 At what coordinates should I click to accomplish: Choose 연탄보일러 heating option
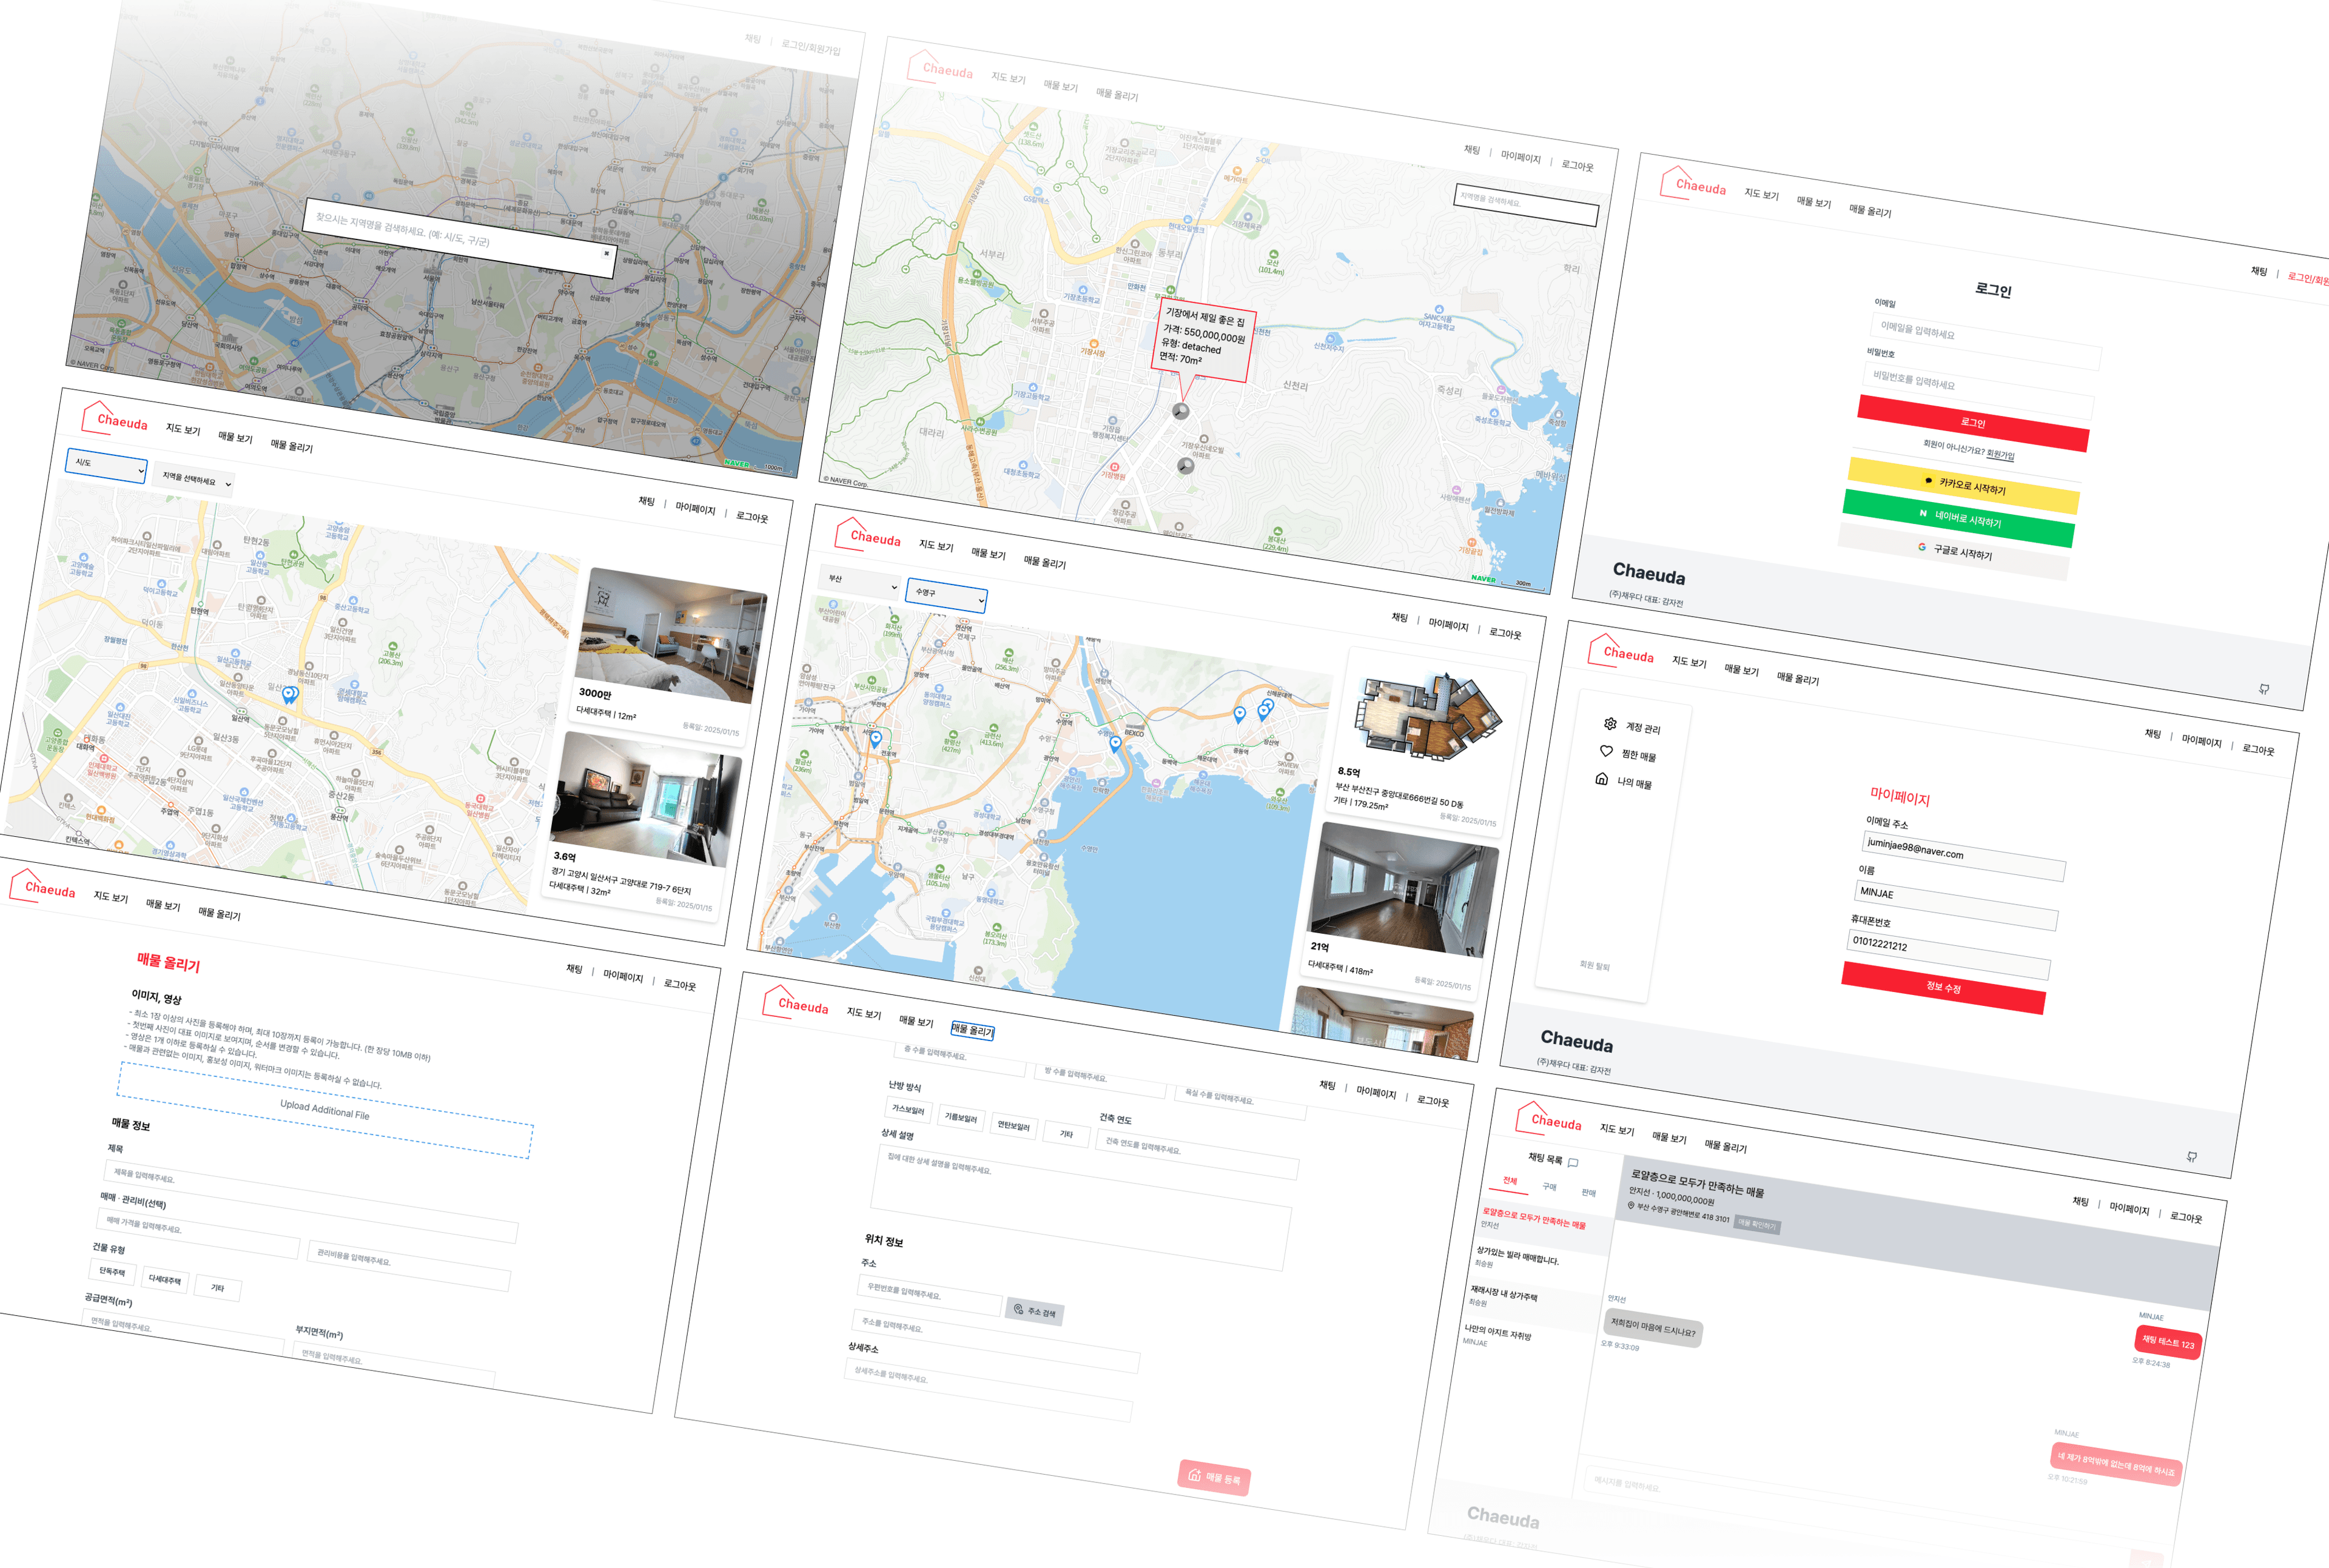1014,1125
